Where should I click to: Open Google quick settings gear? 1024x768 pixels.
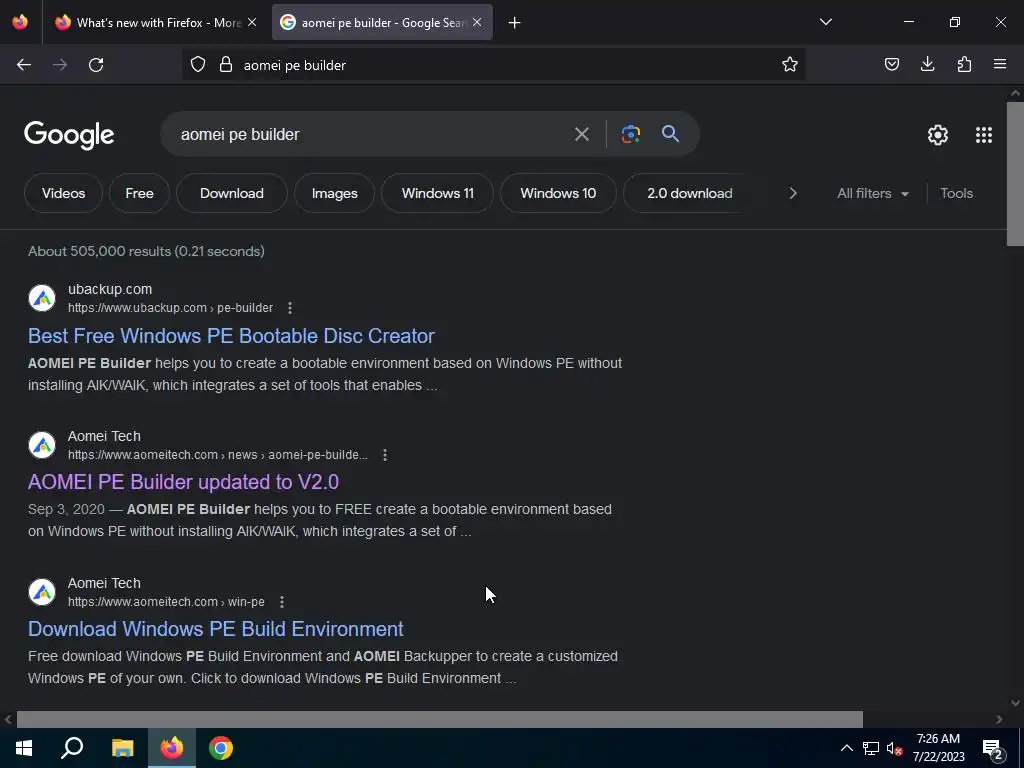tap(938, 135)
